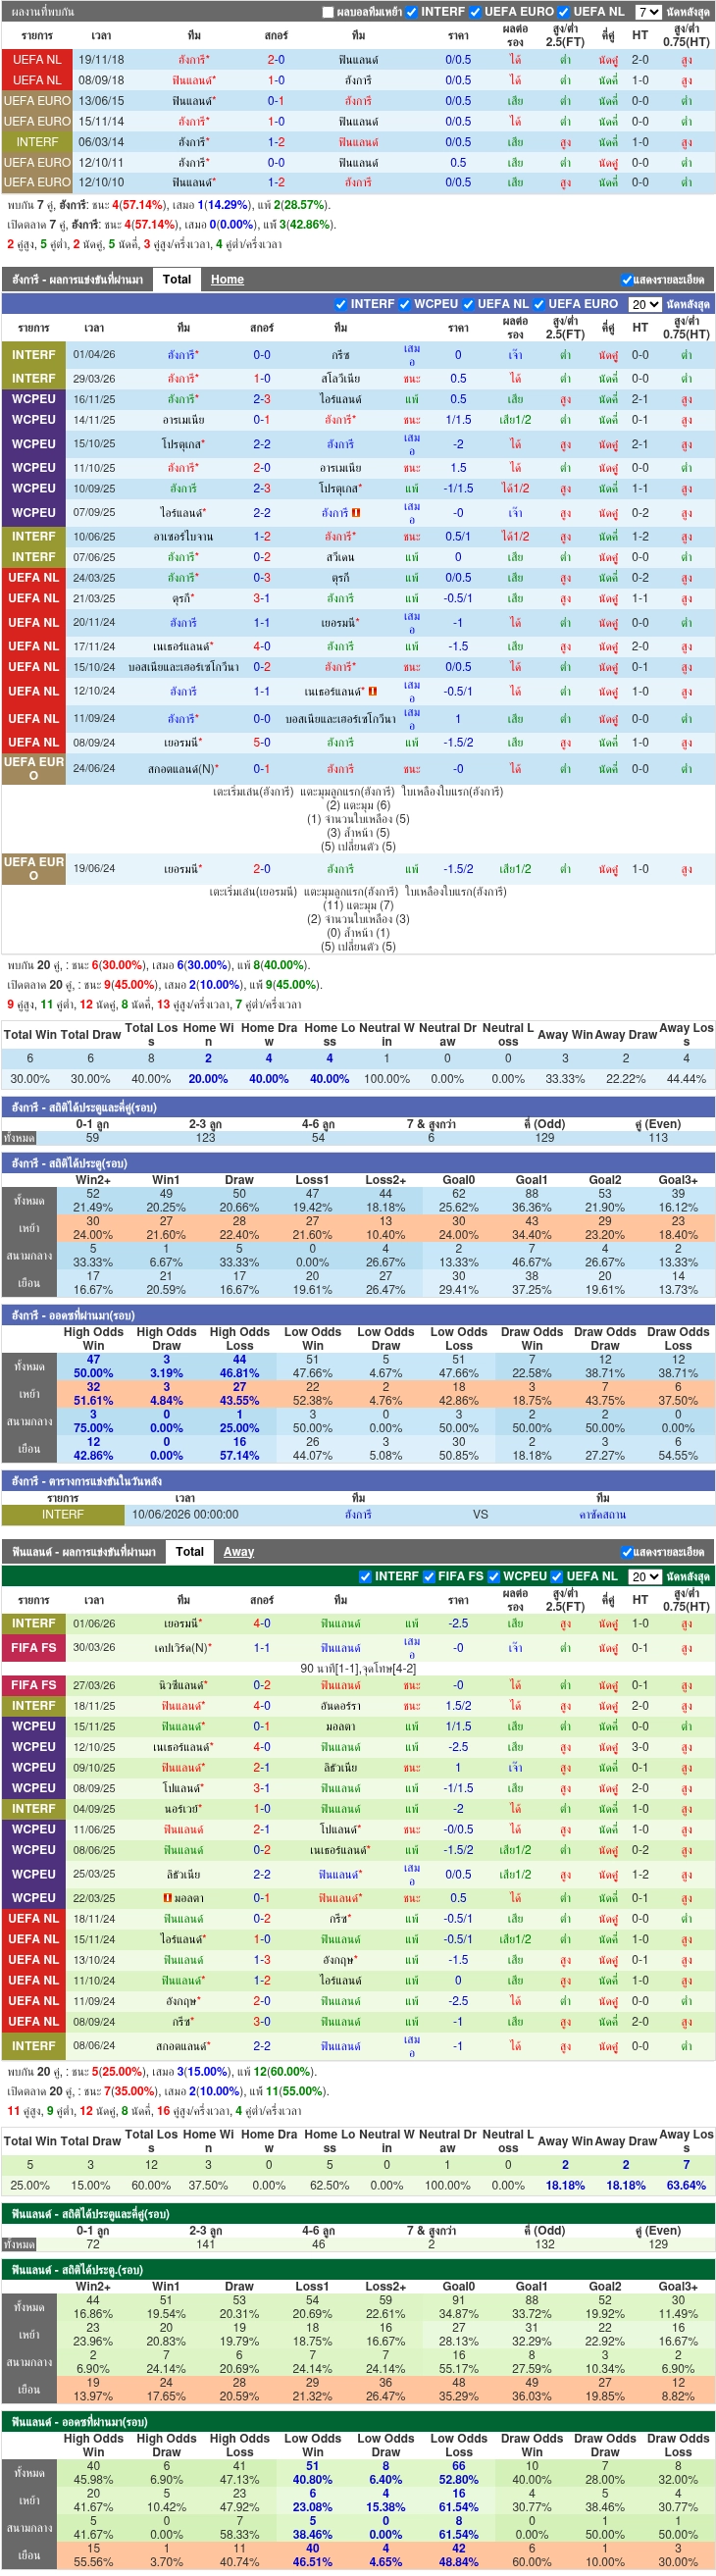Toggle WCPEU filter in Hungary results section
Image resolution: width=716 pixels, height=2576 pixels.
click(x=405, y=304)
